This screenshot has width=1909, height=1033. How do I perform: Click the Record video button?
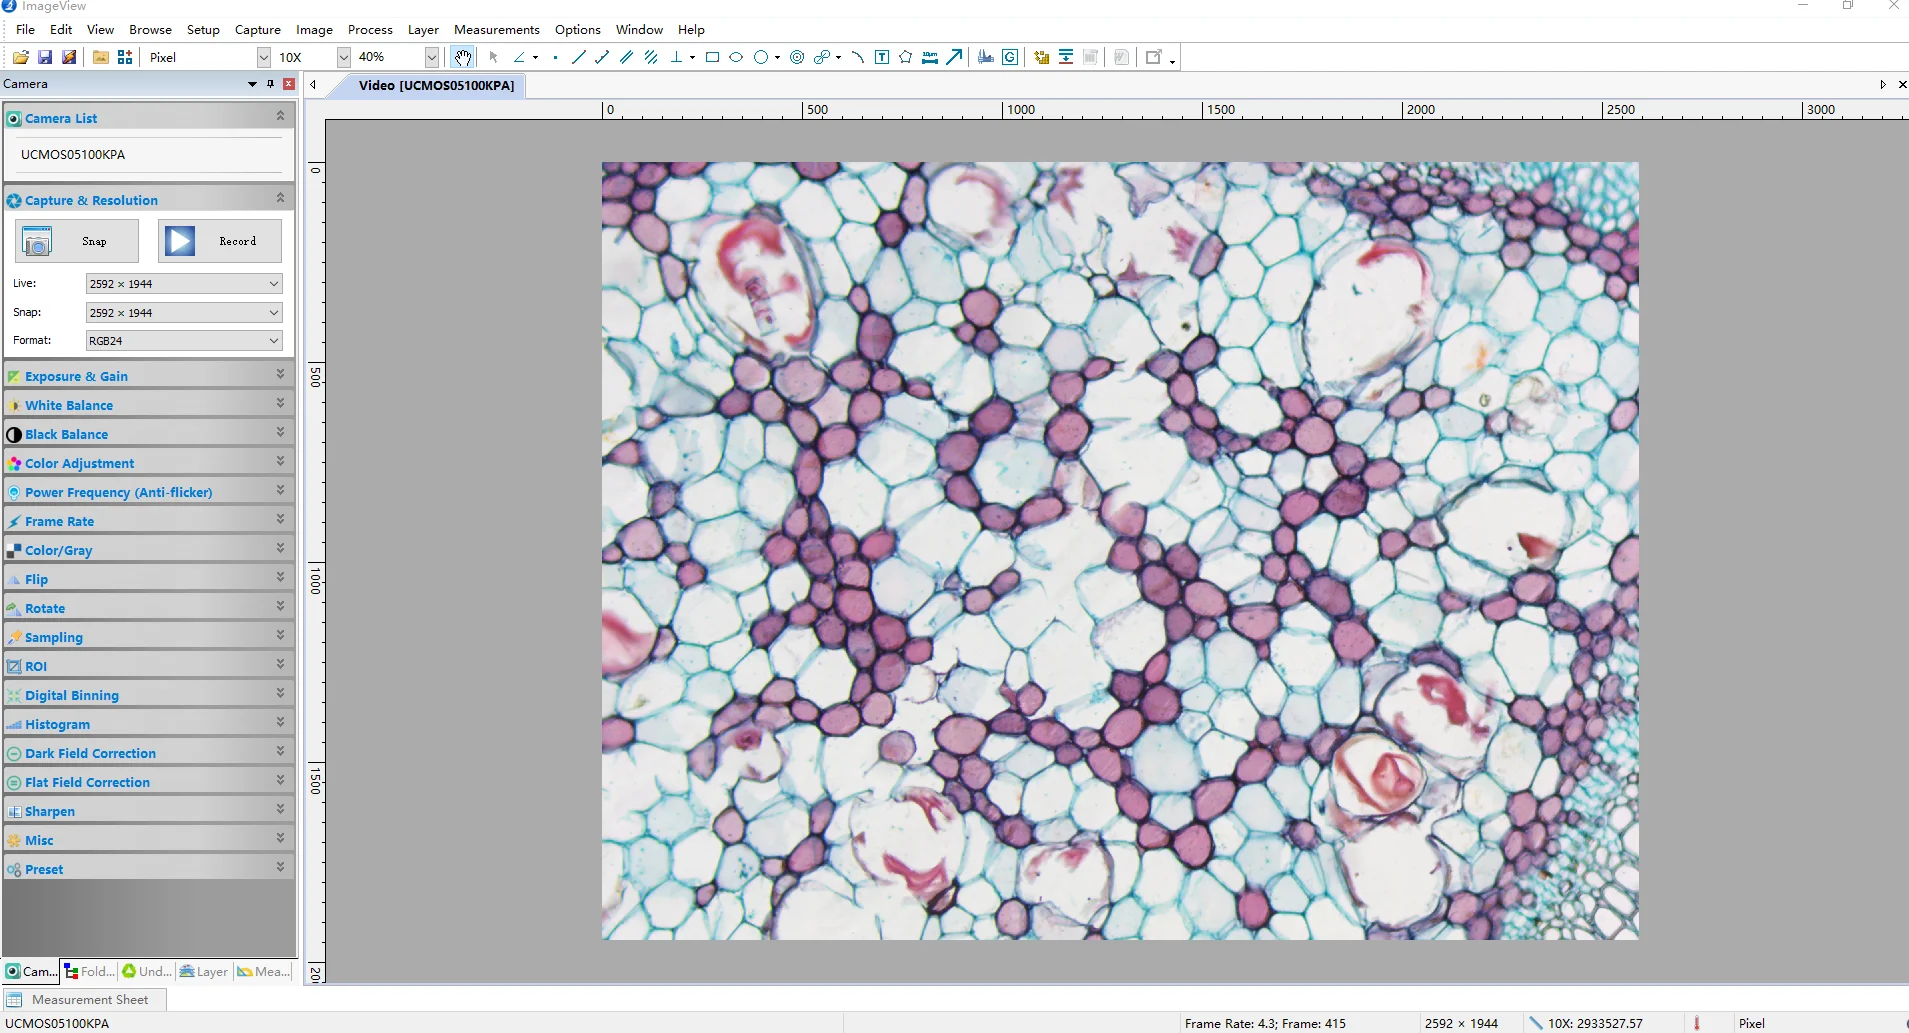(x=220, y=242)
